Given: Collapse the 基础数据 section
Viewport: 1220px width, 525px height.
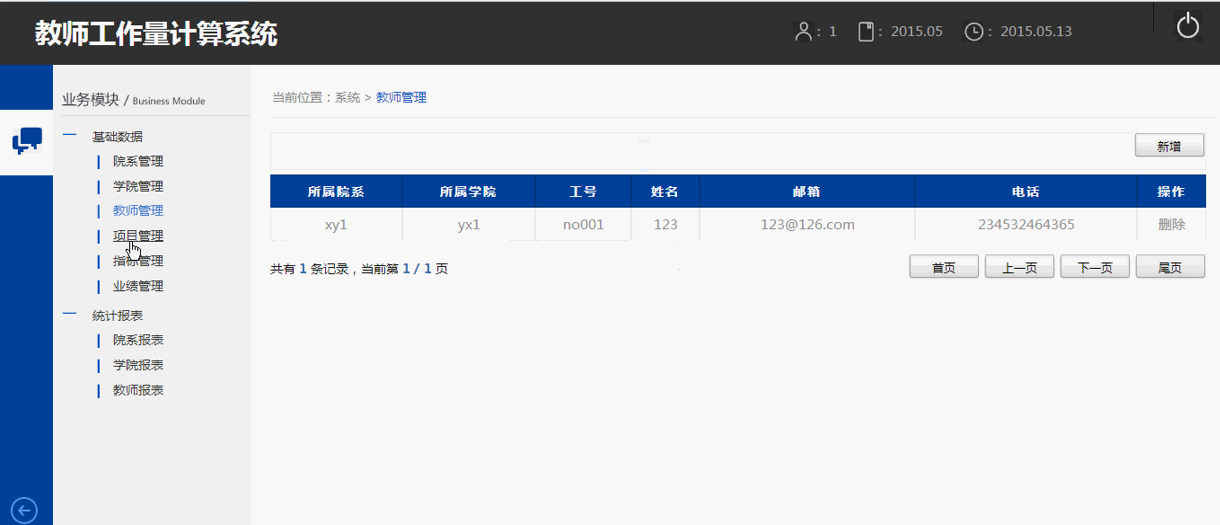Looking at the screenshot, I should [70, 136].
